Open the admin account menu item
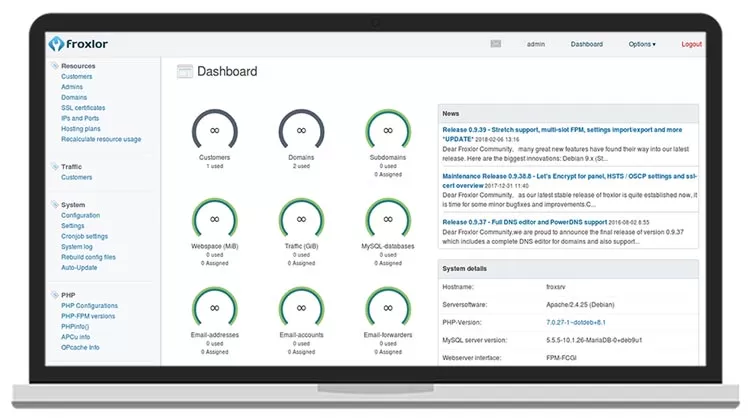Screen dimensions: 750x420 point(536,44)
